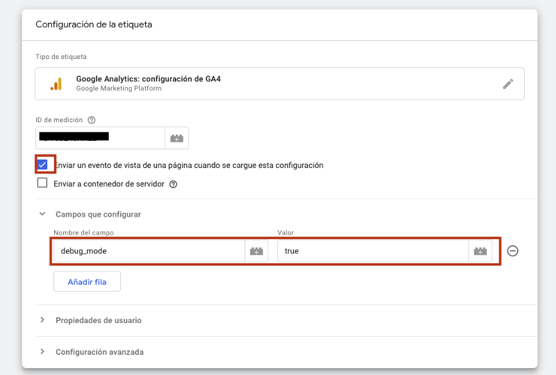Uncheck page view event on load checkbox
556x375 pixels.
coord(42,165)
